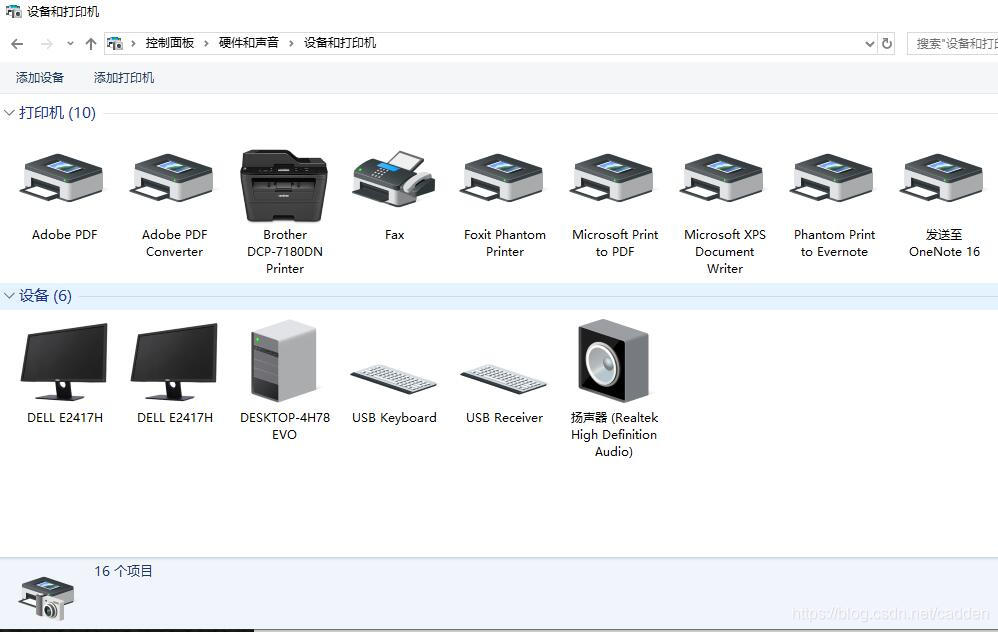Viewport: 998px width, 632px height.
Task: Expand chevron after 控制面板 breadcrumb
Action: pyautogui.click(x=206, y=43)
